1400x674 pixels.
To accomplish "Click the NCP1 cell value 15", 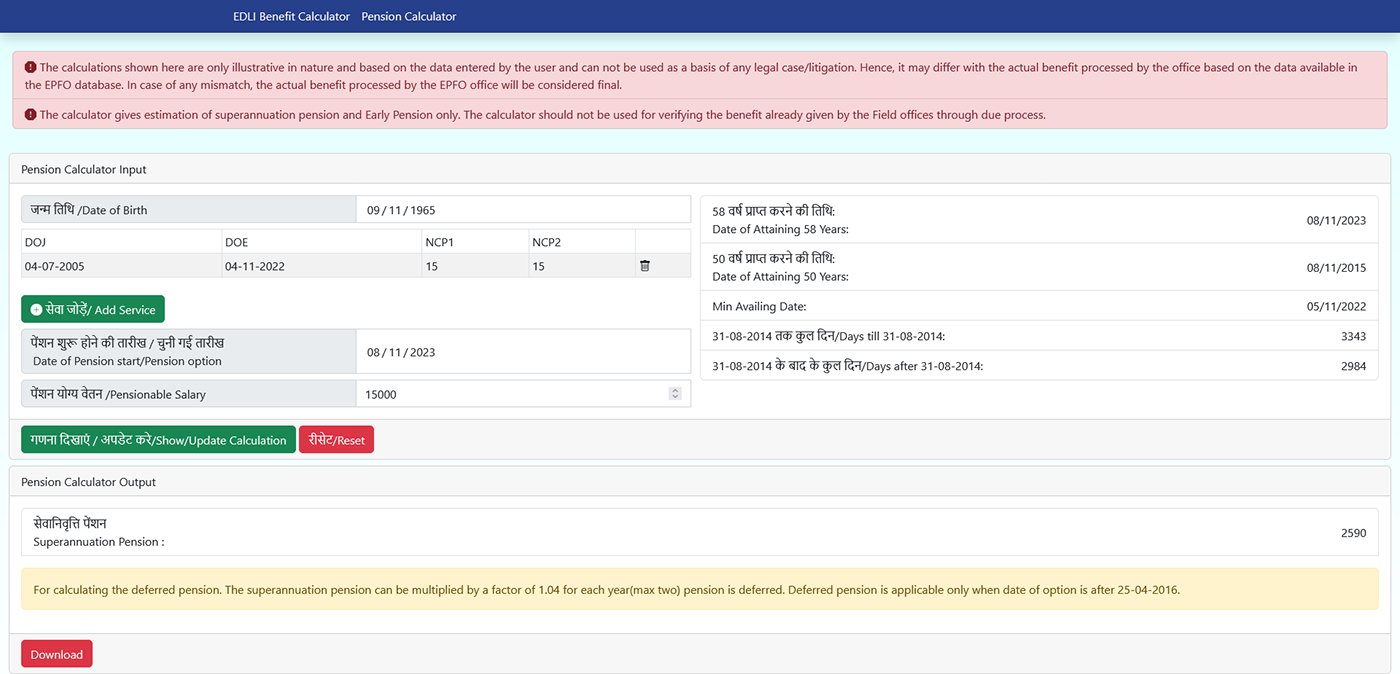I will 432,266.
